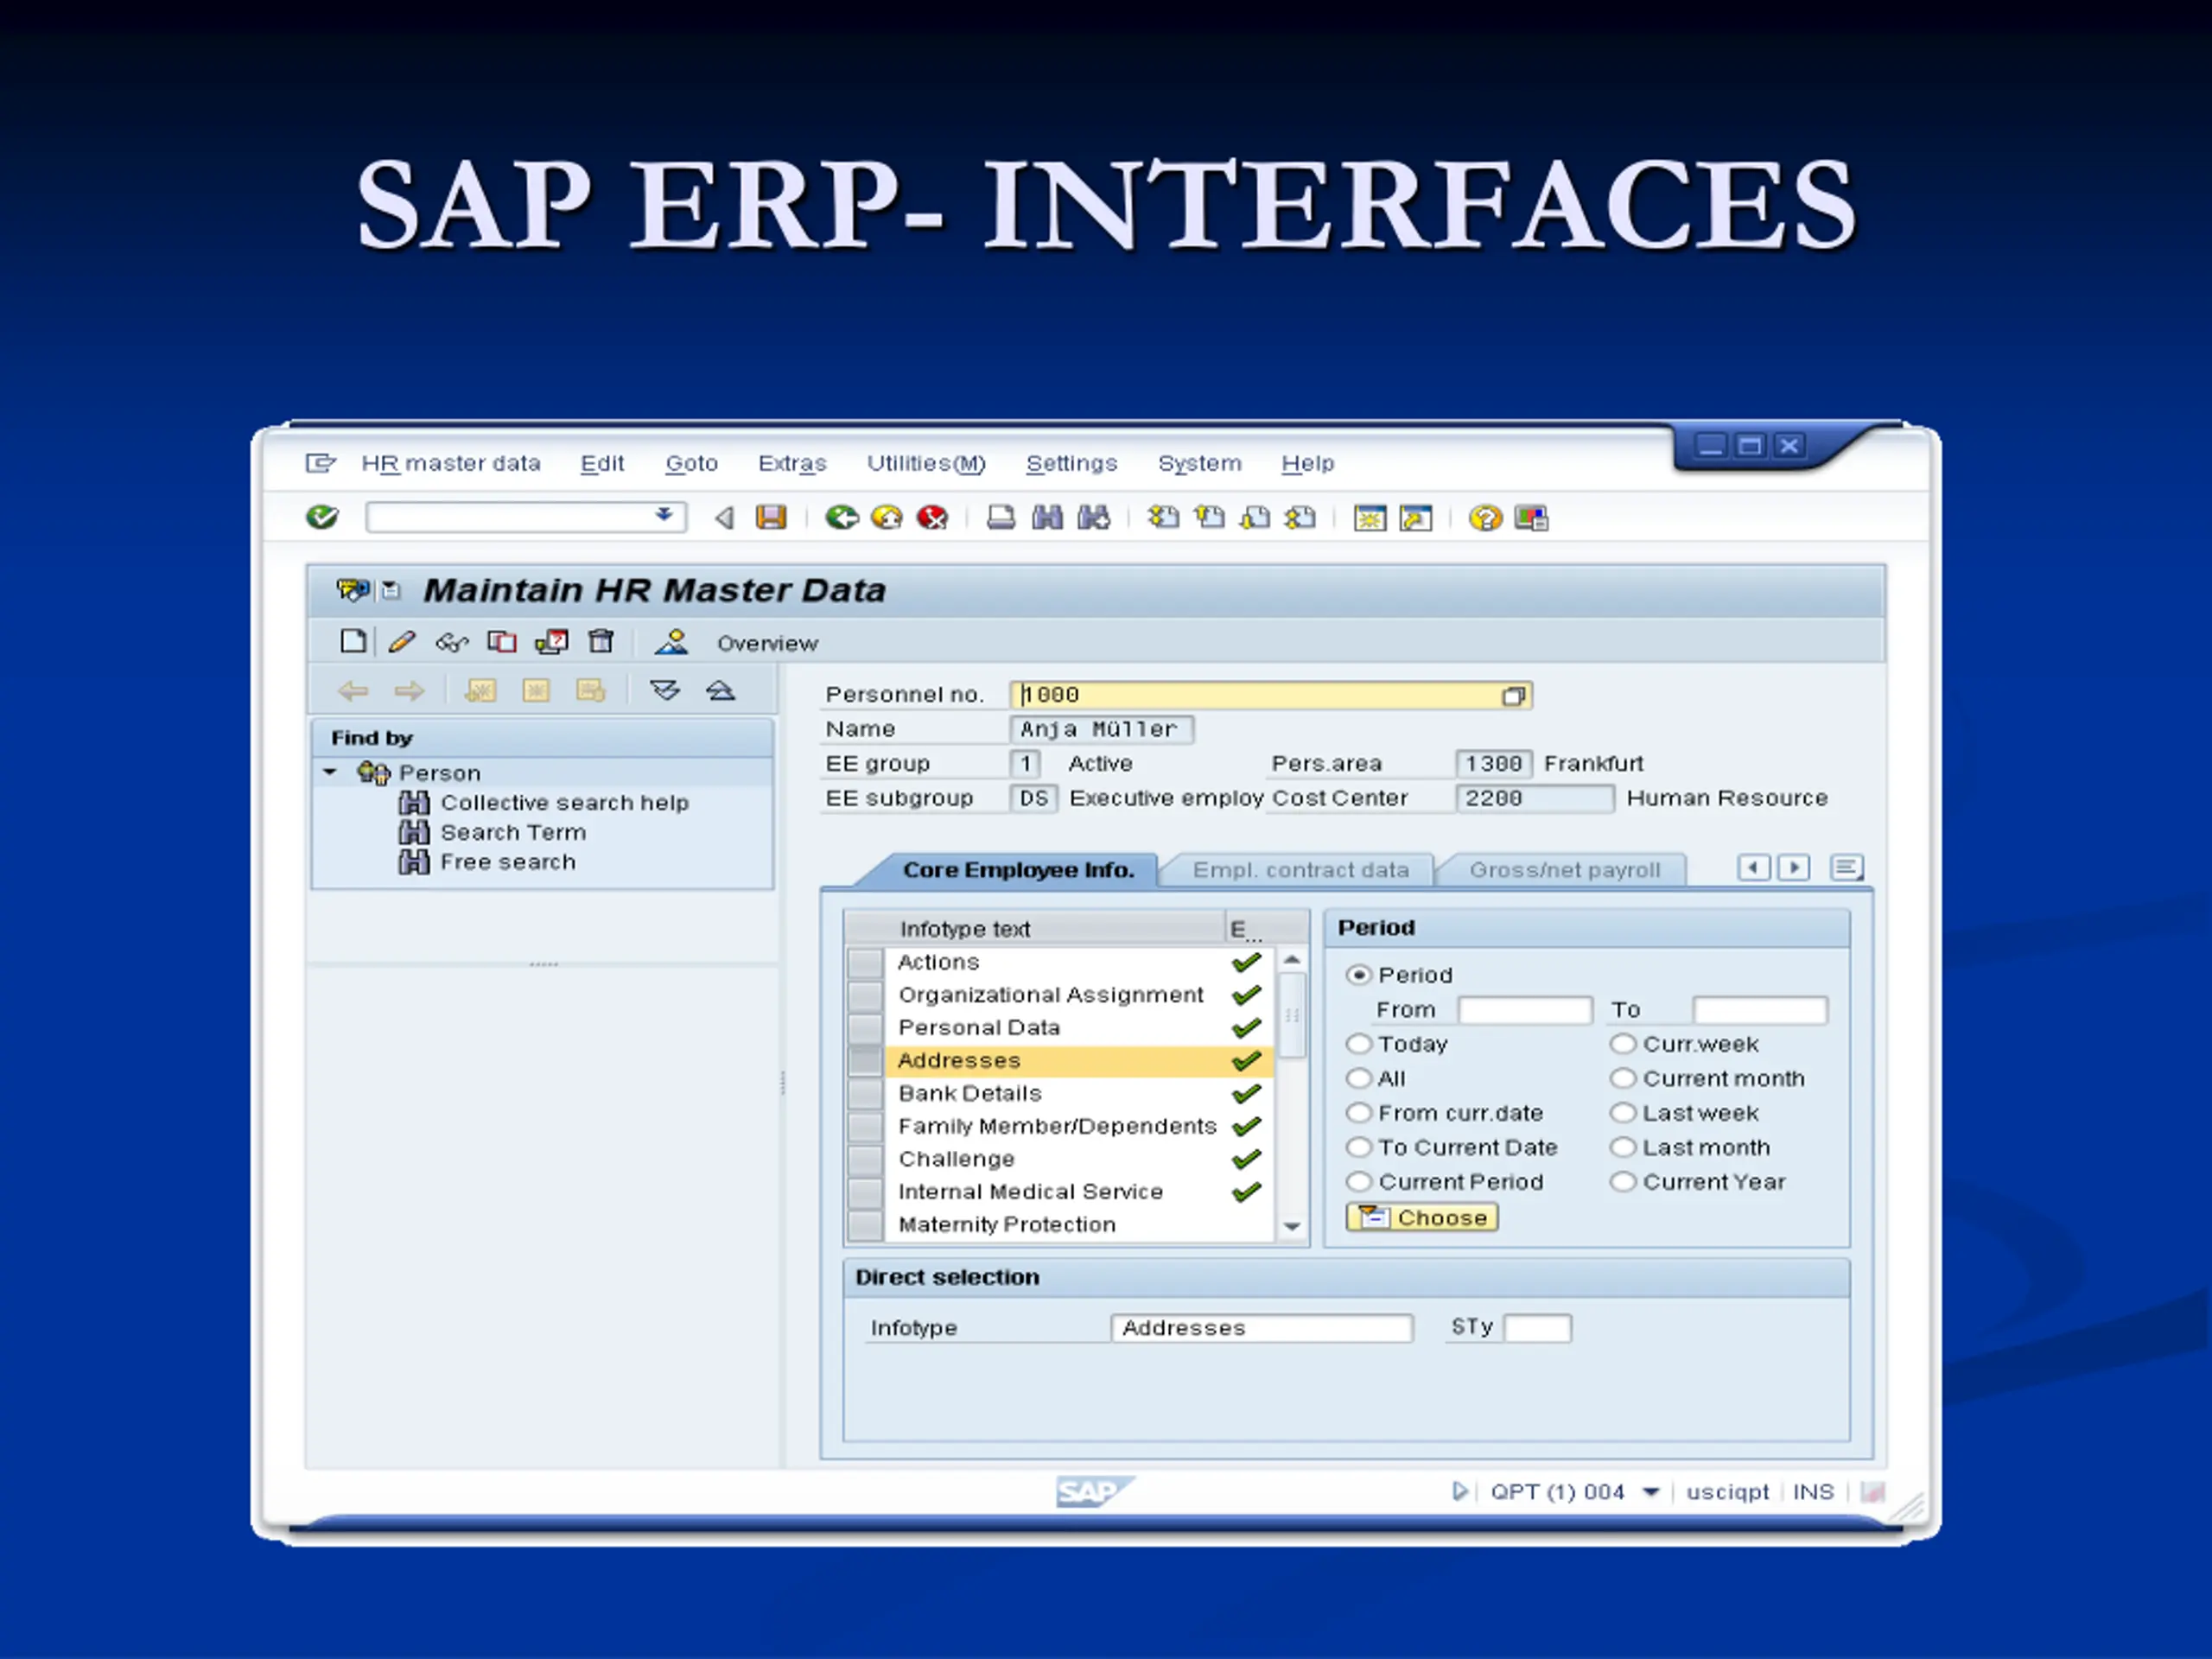Click the period From date field

click(x=1525, y=1010)
